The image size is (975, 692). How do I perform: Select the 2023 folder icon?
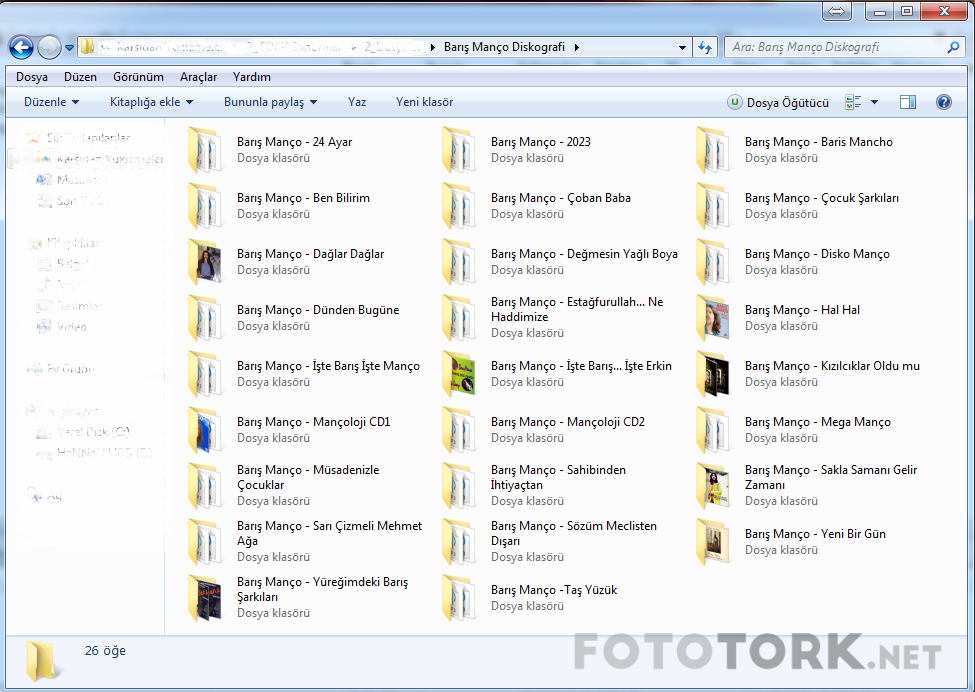(459, 149)
